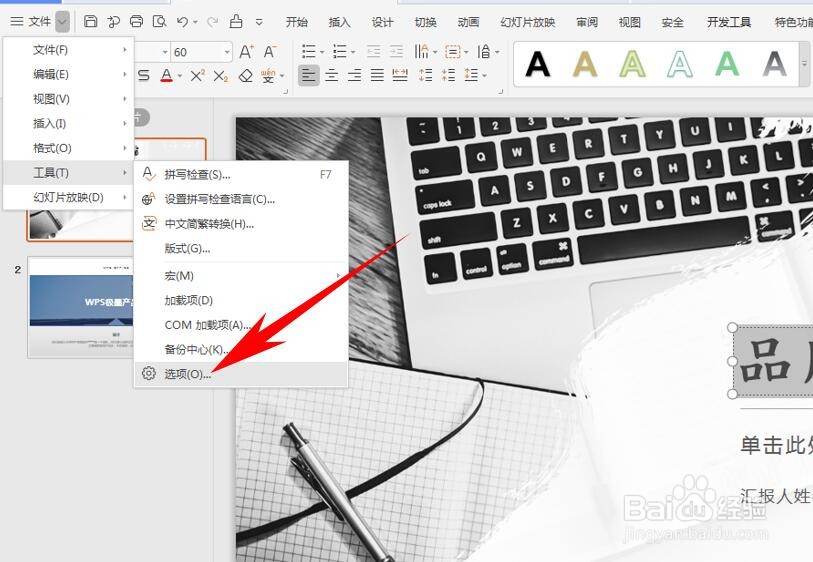This screenshot has width=813, height=562.
Task: Click the Save icon in quick access toolbar
Action: (x=91, y=21)
